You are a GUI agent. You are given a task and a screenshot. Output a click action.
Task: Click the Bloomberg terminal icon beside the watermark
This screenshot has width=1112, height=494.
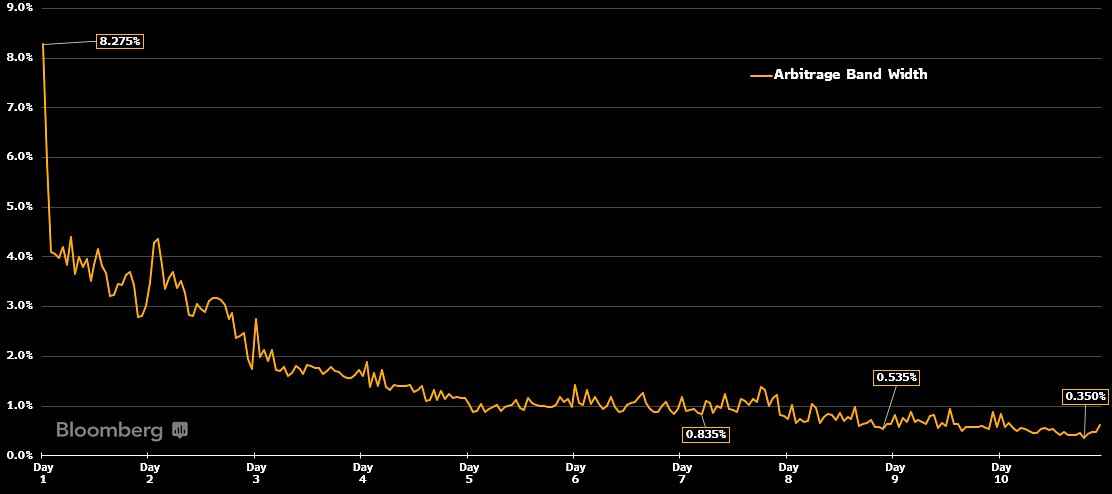[x=180, y=431]
